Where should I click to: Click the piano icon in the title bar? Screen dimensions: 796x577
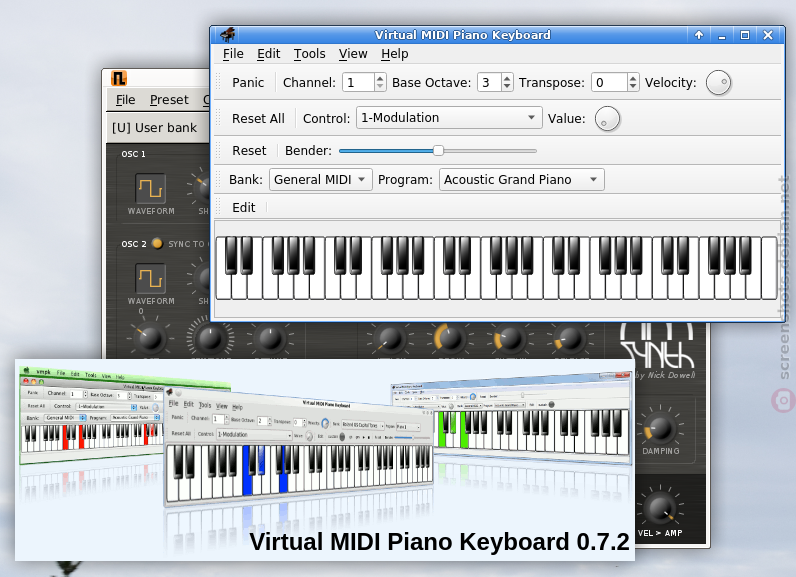pos(227,35)
